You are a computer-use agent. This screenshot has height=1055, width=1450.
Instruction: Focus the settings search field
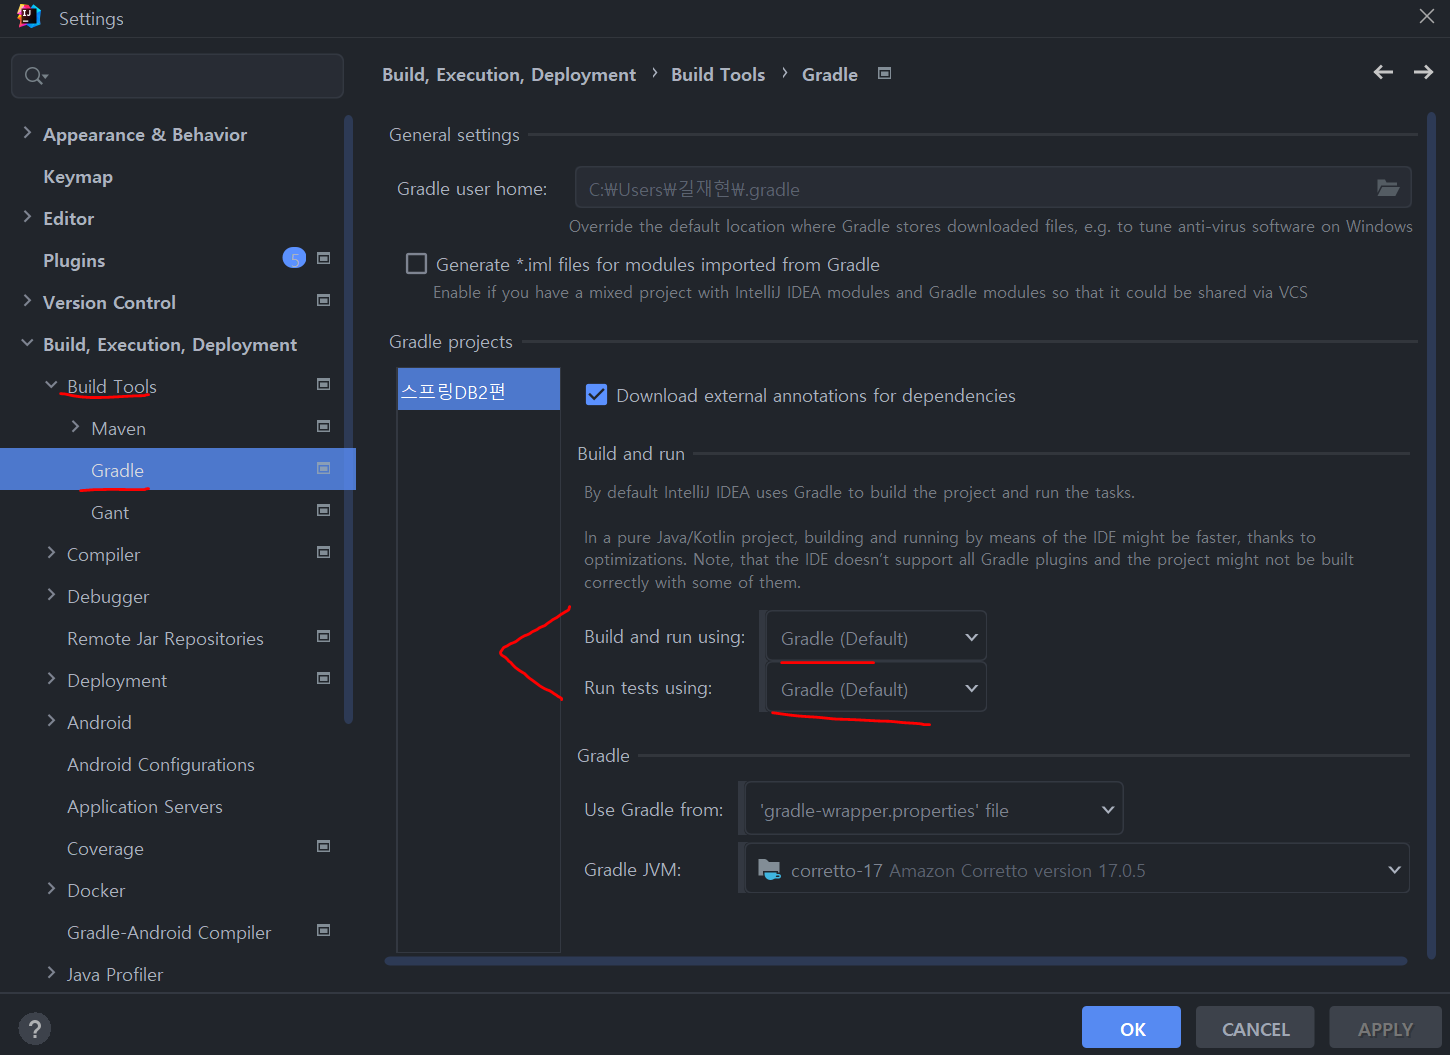click(177, 76)
